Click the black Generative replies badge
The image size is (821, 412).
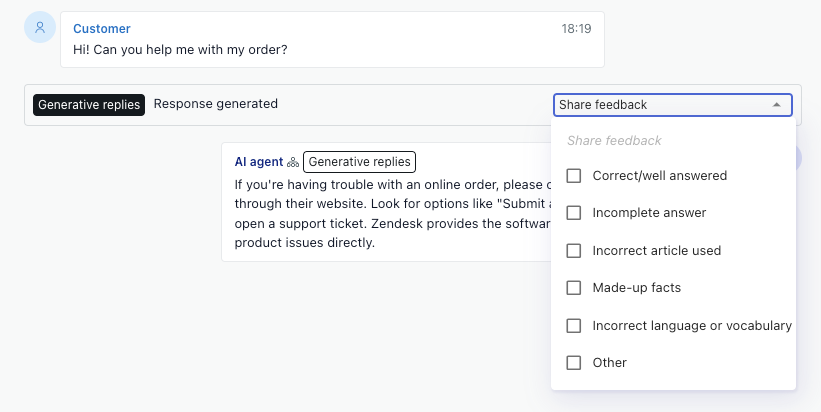(x=89, y=105)
